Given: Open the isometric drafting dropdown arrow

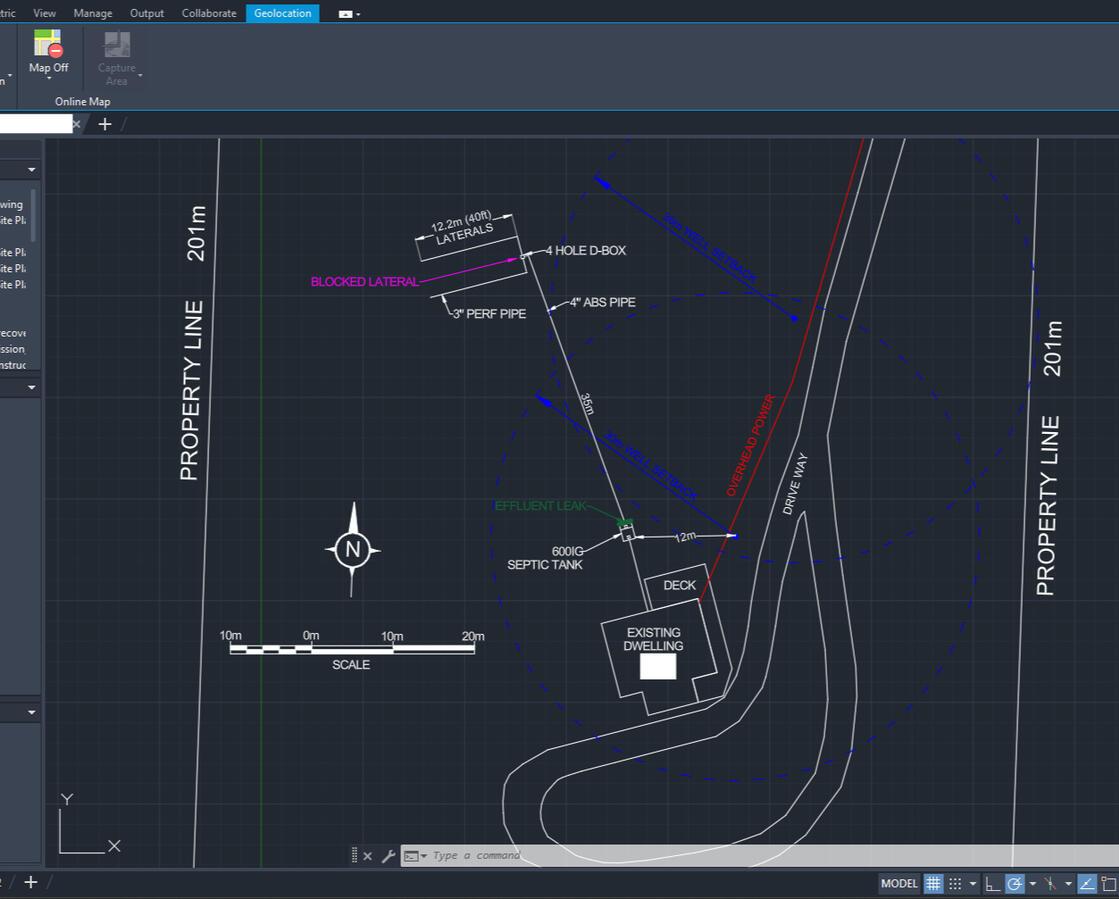Looking at the screenshot, I should tap(1068, 884).
